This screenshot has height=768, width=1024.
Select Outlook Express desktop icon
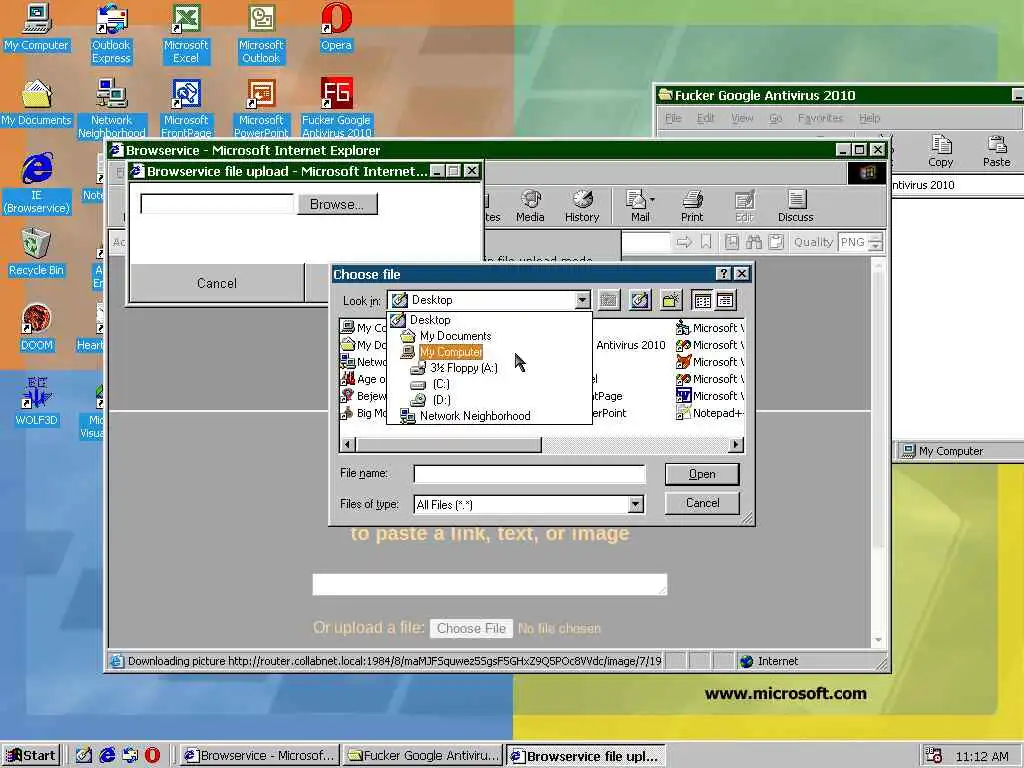[111, 34]
